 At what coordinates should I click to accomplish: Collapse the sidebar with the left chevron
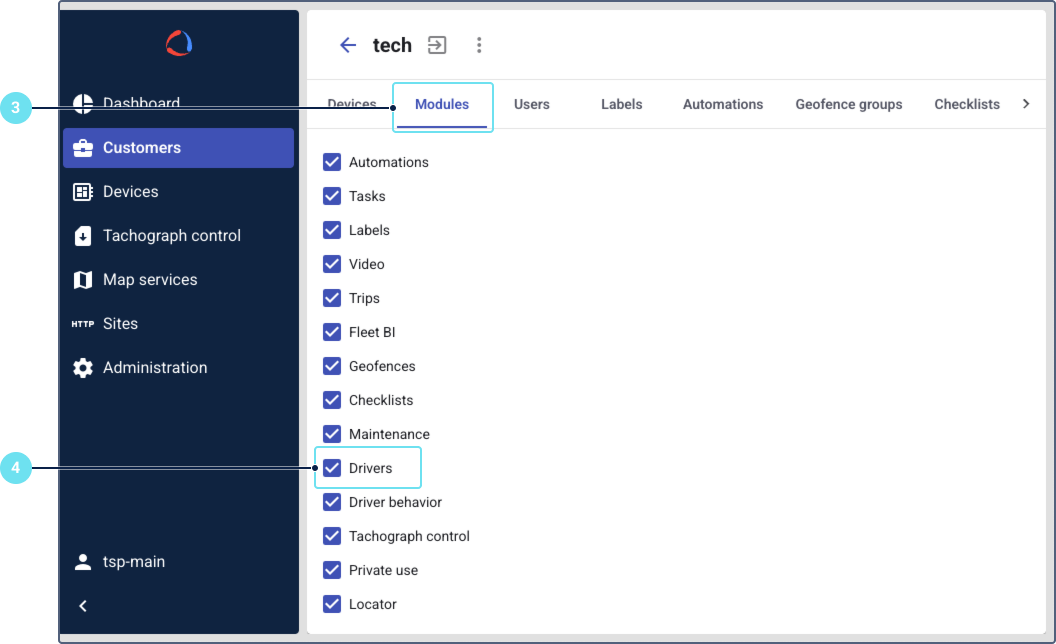click(x=83, y=606)
